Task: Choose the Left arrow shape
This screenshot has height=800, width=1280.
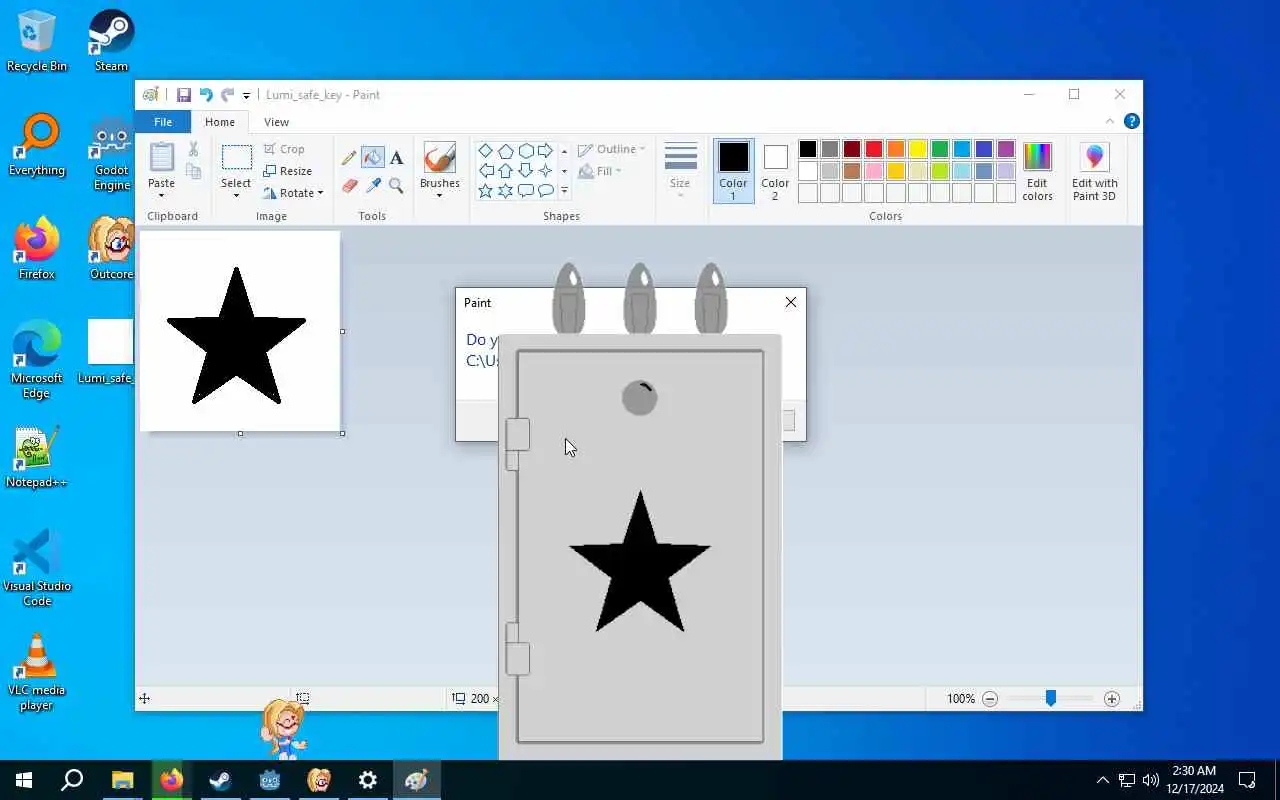Action: pos(485,171)
